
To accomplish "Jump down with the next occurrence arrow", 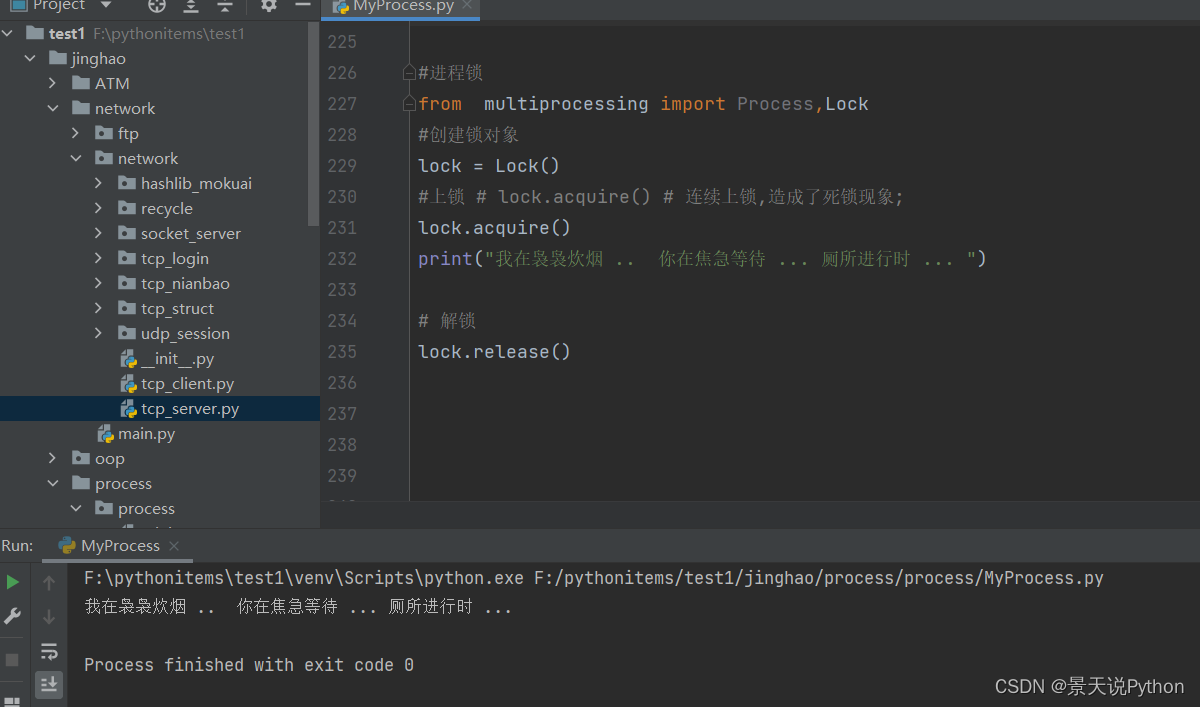I will [49, 615].
